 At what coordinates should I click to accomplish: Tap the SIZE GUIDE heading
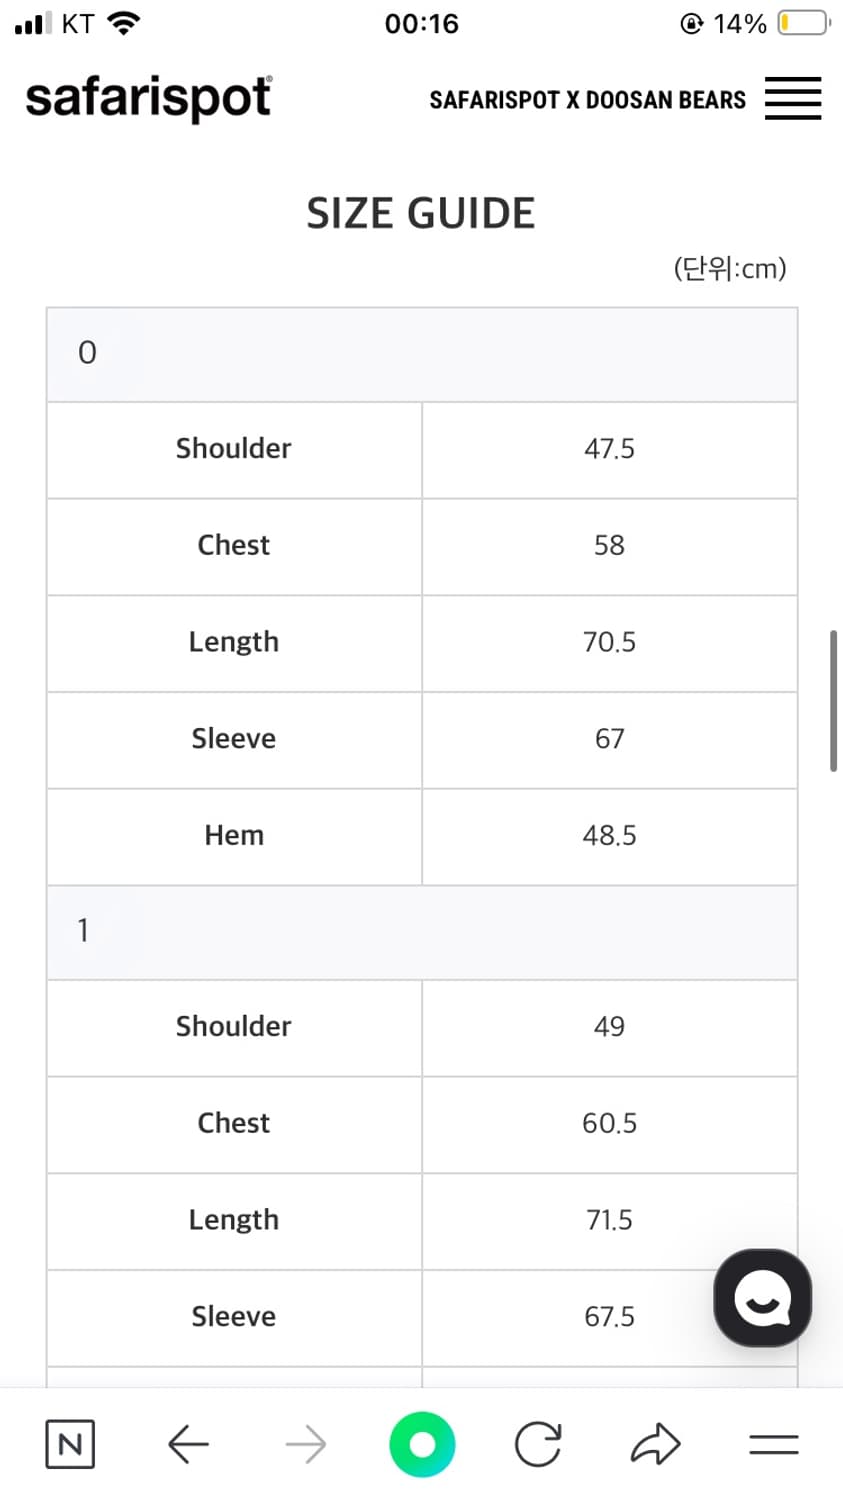[x=421, y=214]
